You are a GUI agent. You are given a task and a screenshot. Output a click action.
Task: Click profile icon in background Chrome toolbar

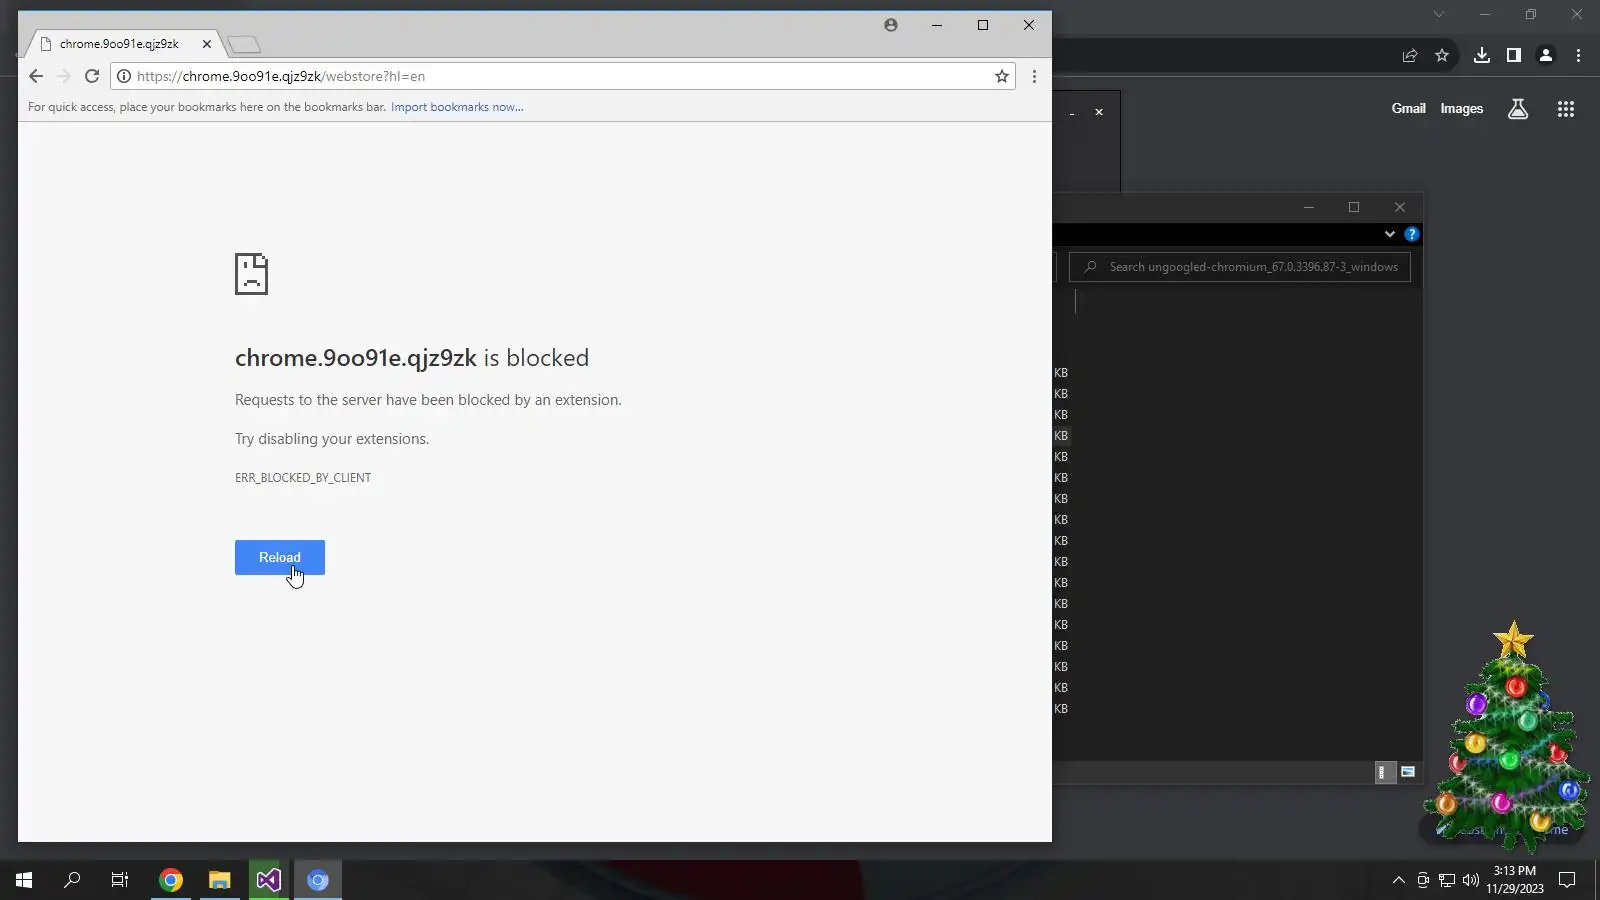coord(1546,56)
